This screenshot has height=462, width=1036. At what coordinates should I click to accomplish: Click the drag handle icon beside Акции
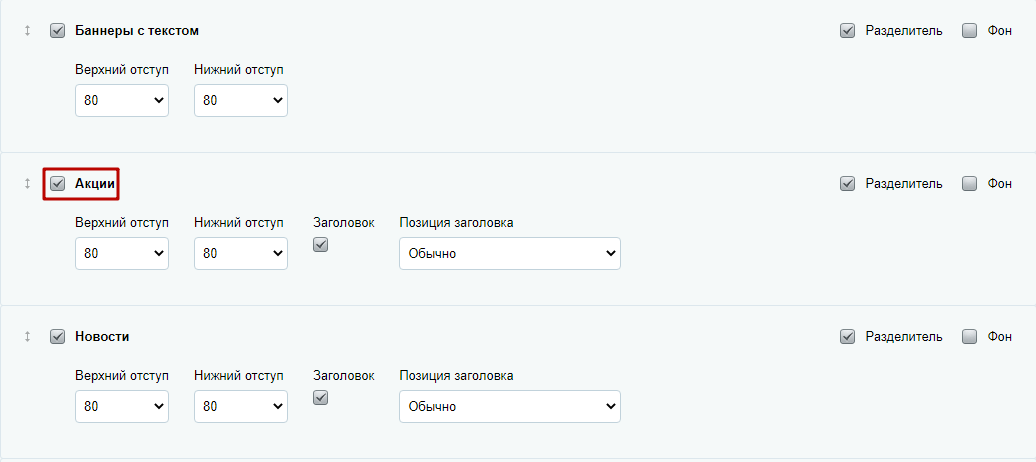(27, 184)
